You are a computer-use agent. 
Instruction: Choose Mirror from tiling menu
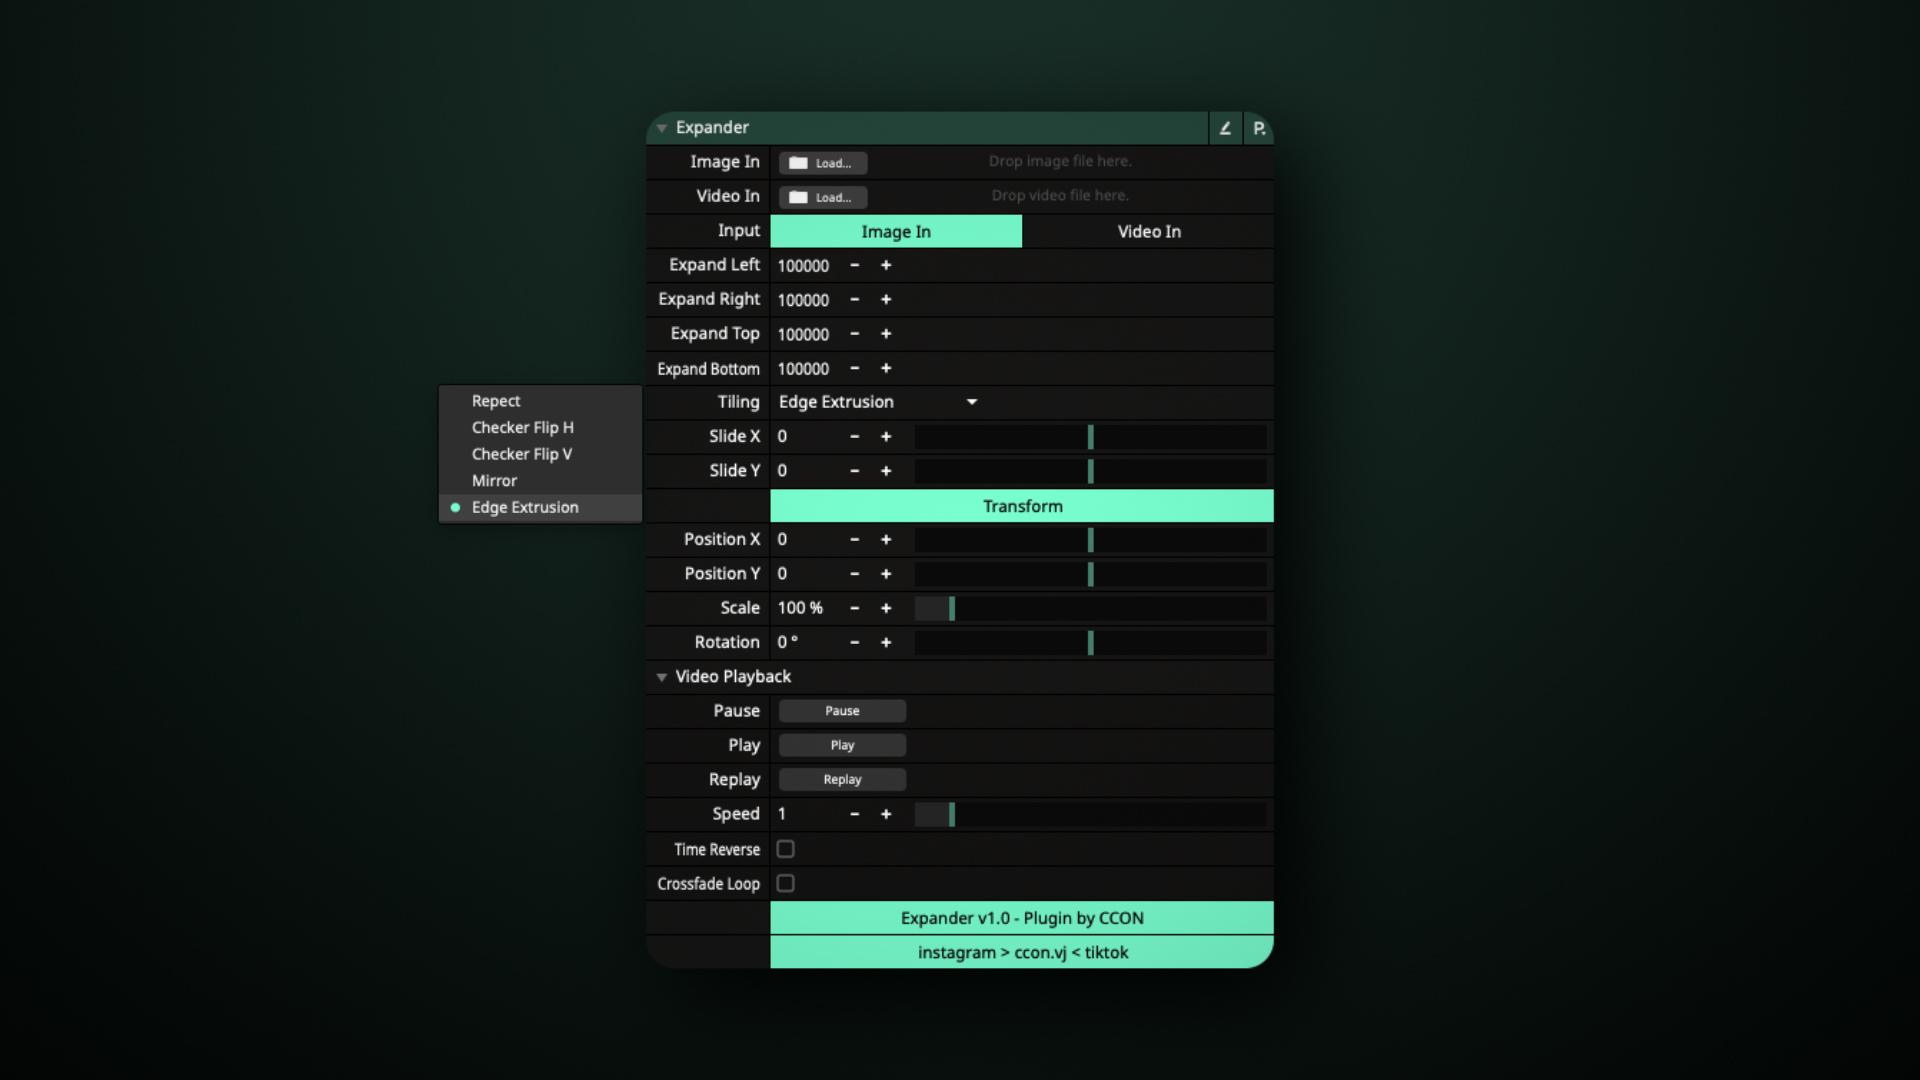(494, 481)
